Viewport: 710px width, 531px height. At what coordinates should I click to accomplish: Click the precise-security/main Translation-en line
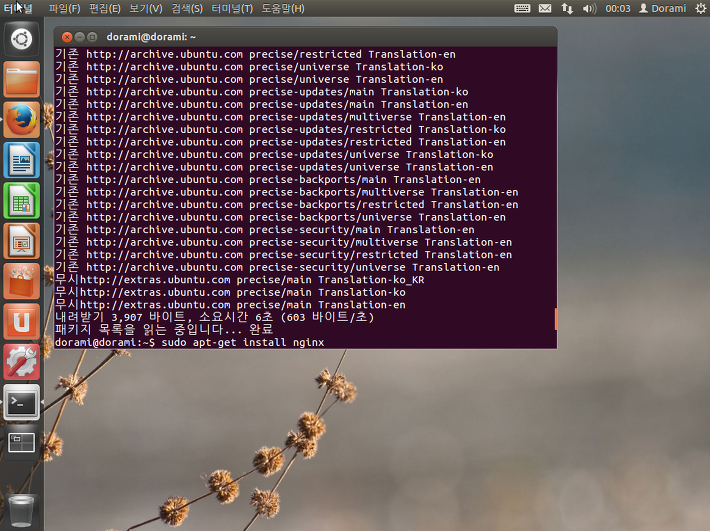click(x=264, y=230)
